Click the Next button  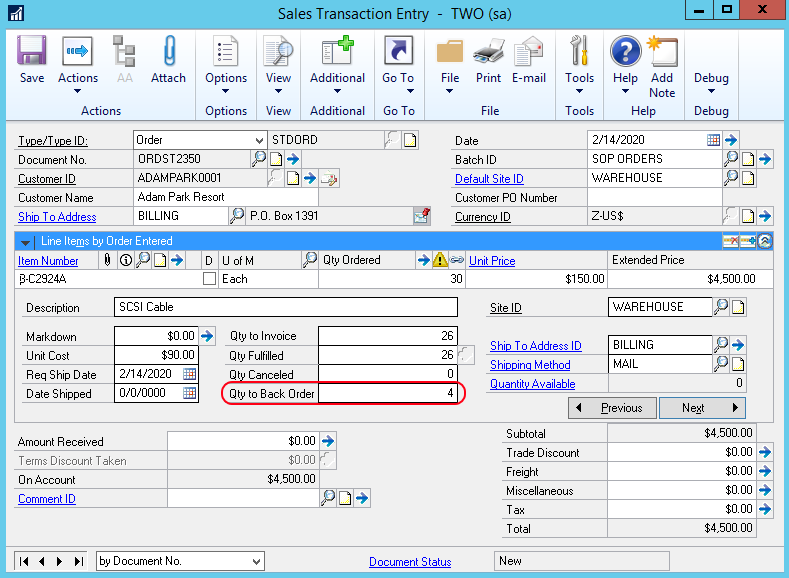coord(702,408)
